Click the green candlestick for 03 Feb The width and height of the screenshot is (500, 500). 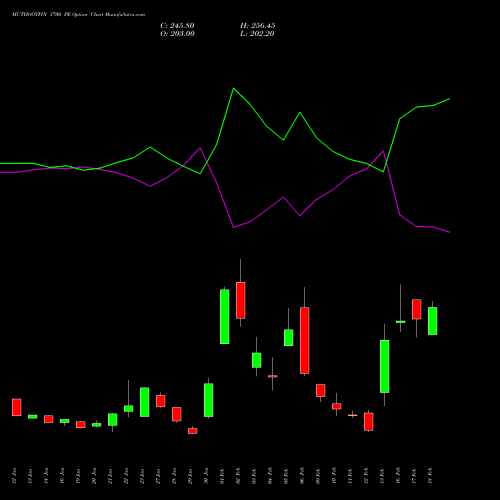[x=257, y=360]
